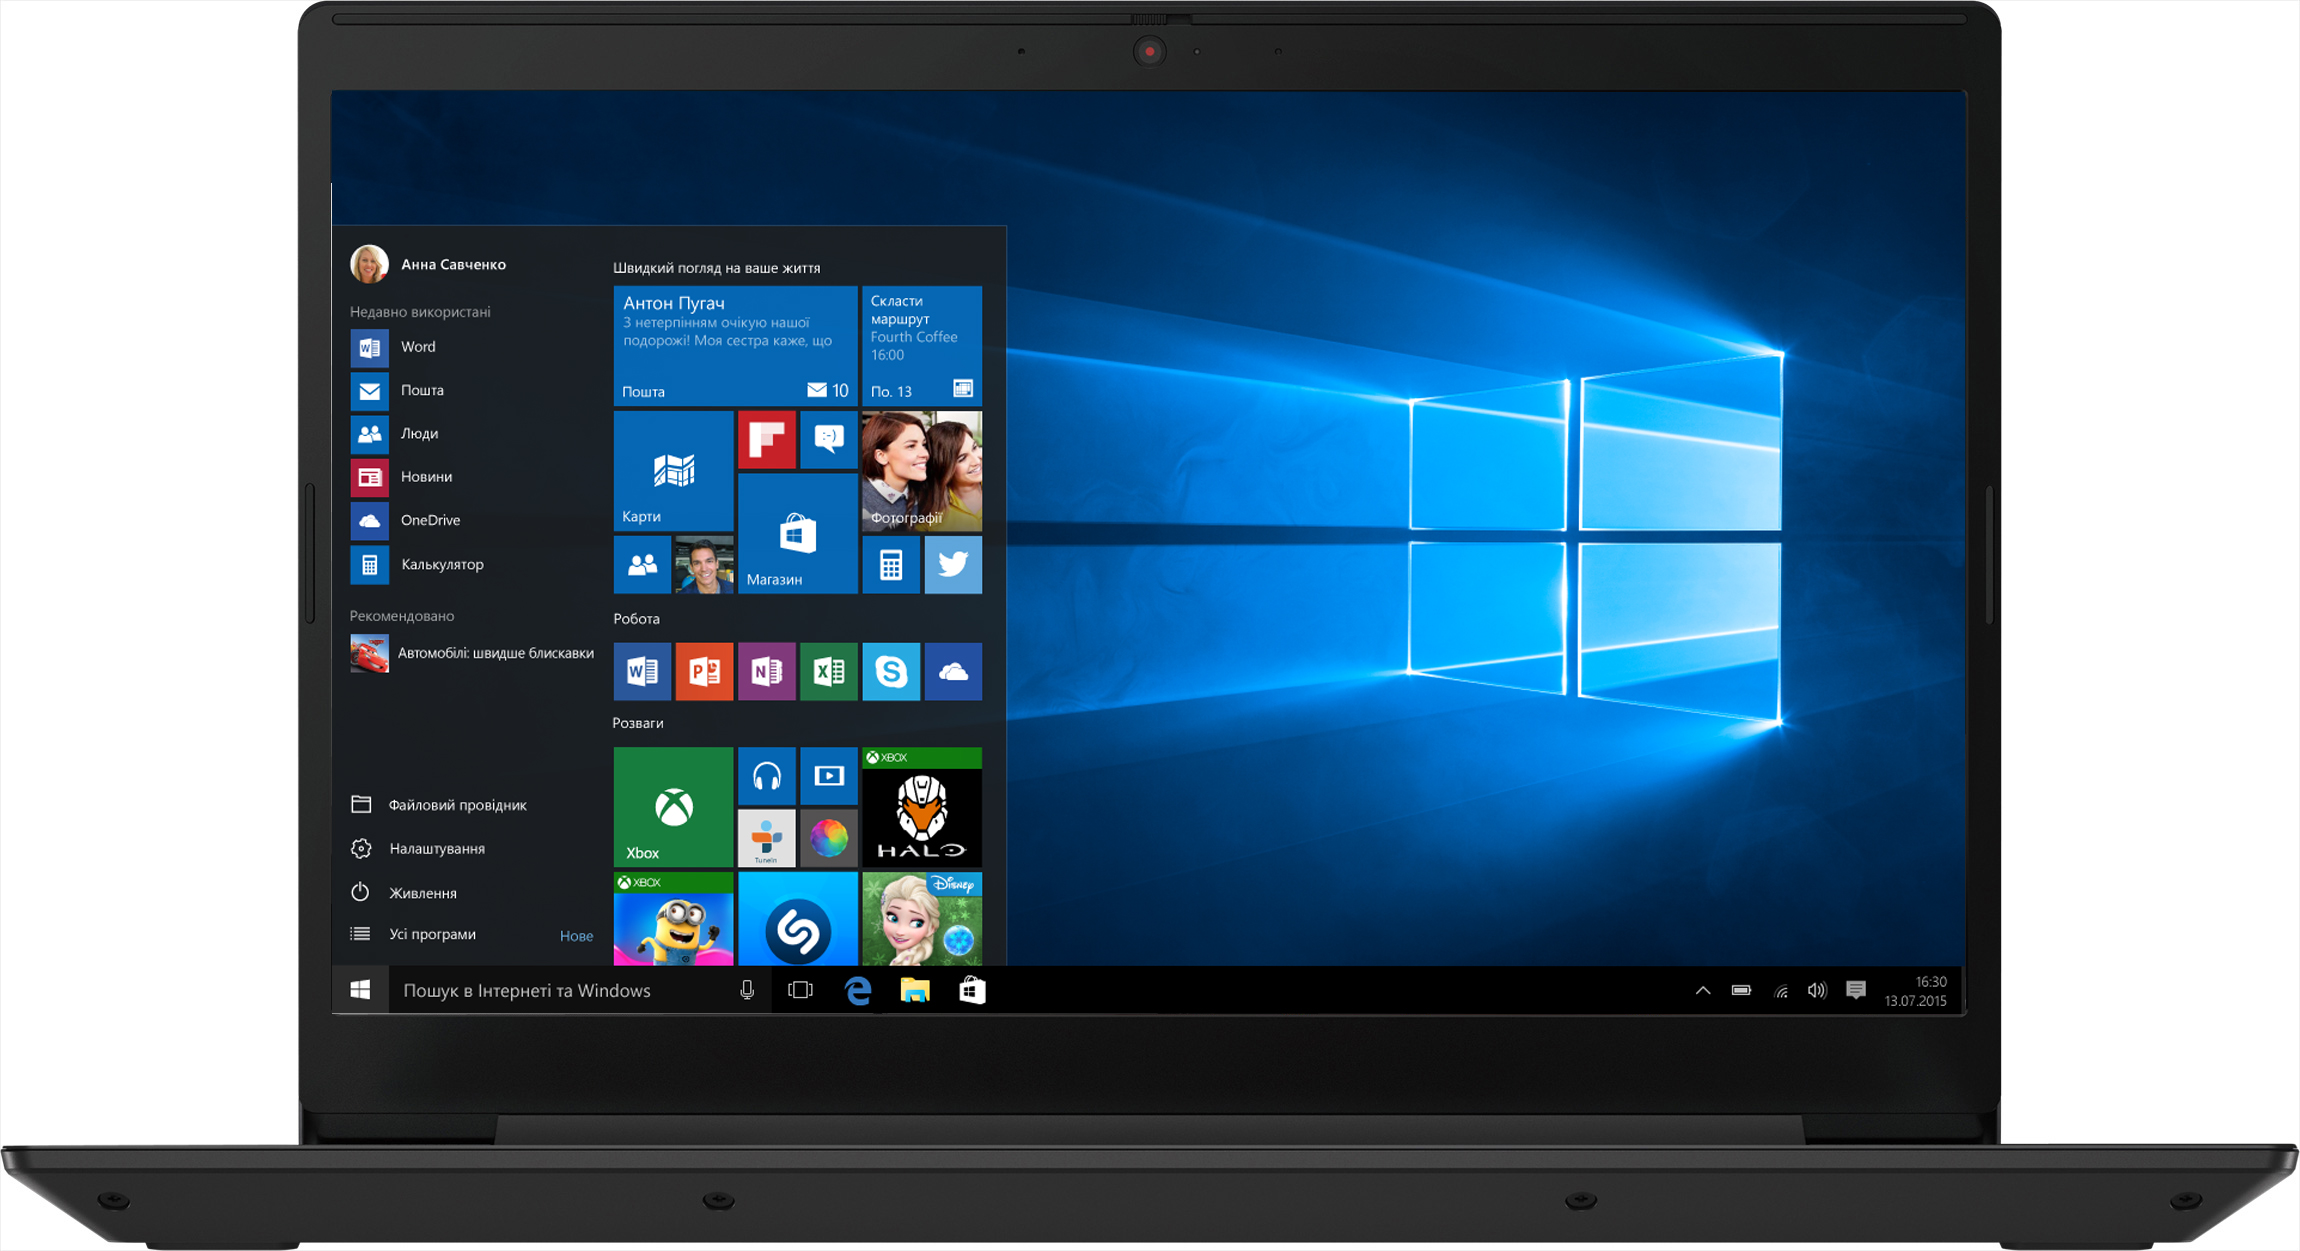
Task: Open Task View on the taskbar
Action: 801,990
